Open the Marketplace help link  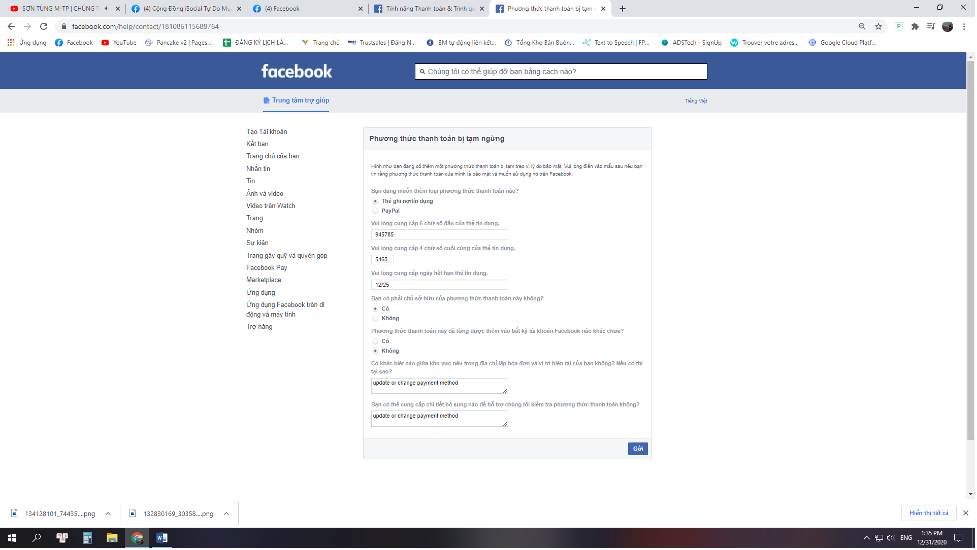(x=264, y=280)
